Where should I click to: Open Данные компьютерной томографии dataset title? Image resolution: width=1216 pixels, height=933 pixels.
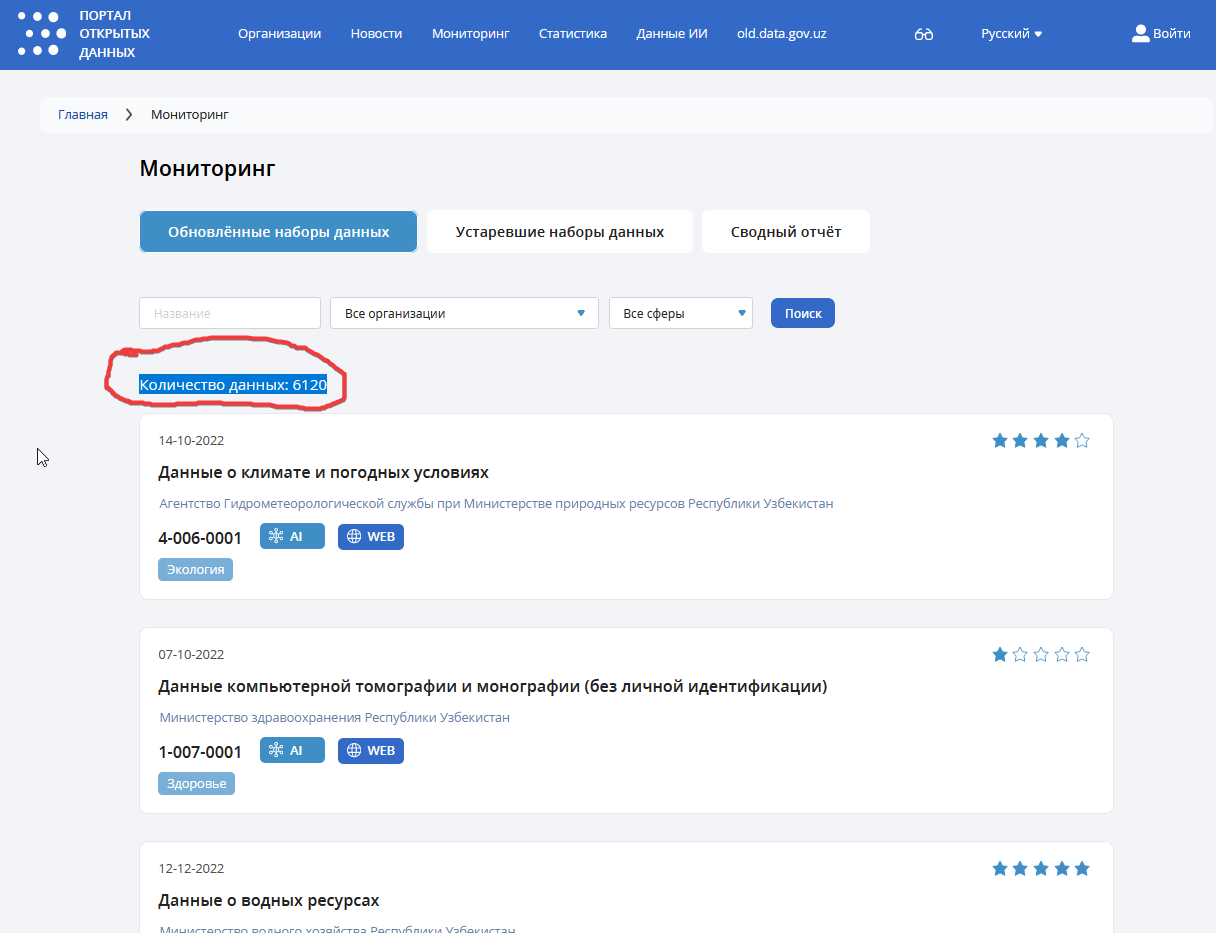pyautogui.click(x=492, y=686)
